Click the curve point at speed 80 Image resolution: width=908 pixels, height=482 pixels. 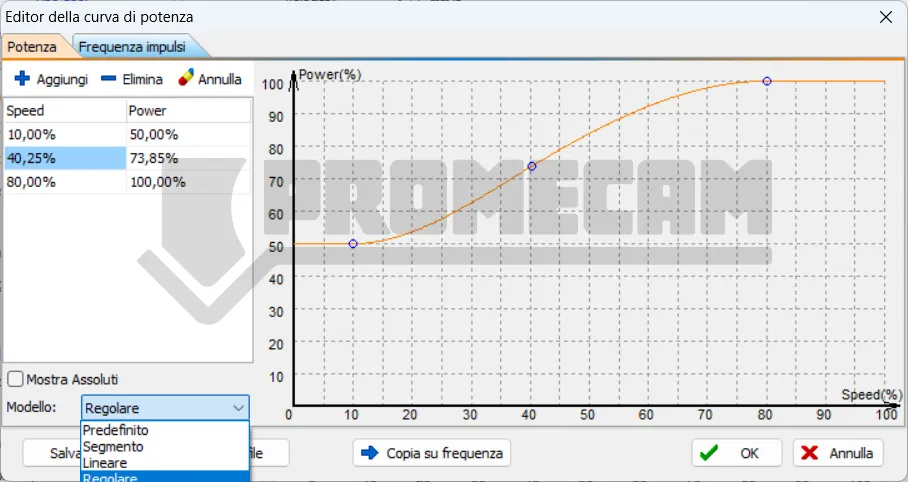pyautogui.click(x=767, y=81)
